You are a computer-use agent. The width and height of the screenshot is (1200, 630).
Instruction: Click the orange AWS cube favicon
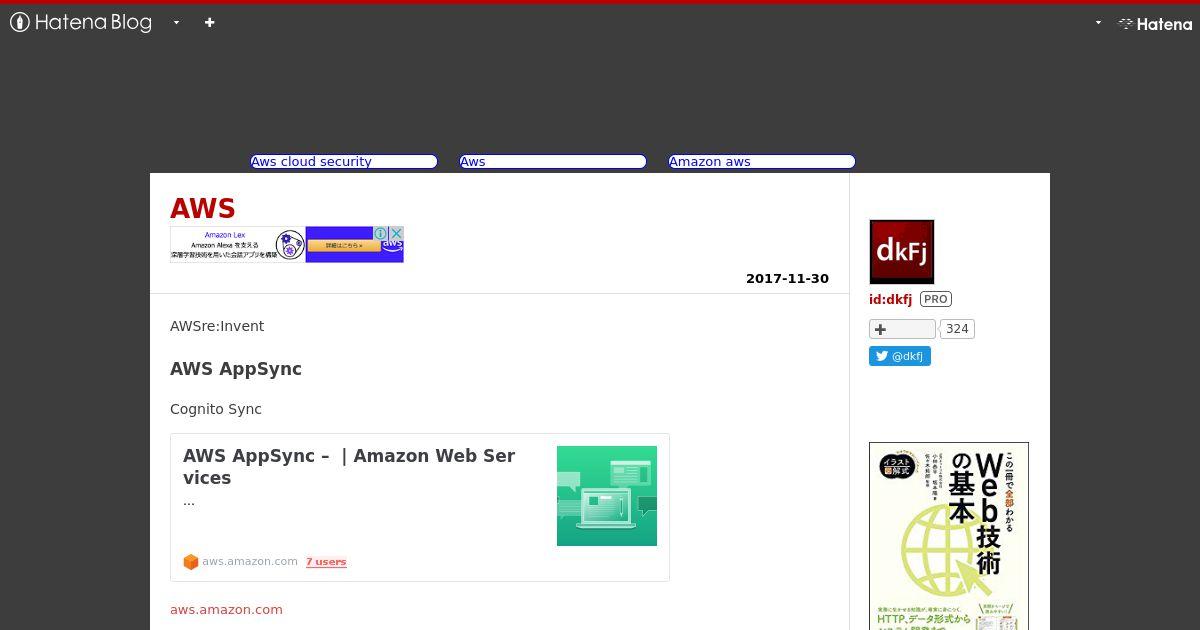coord(191,562)
